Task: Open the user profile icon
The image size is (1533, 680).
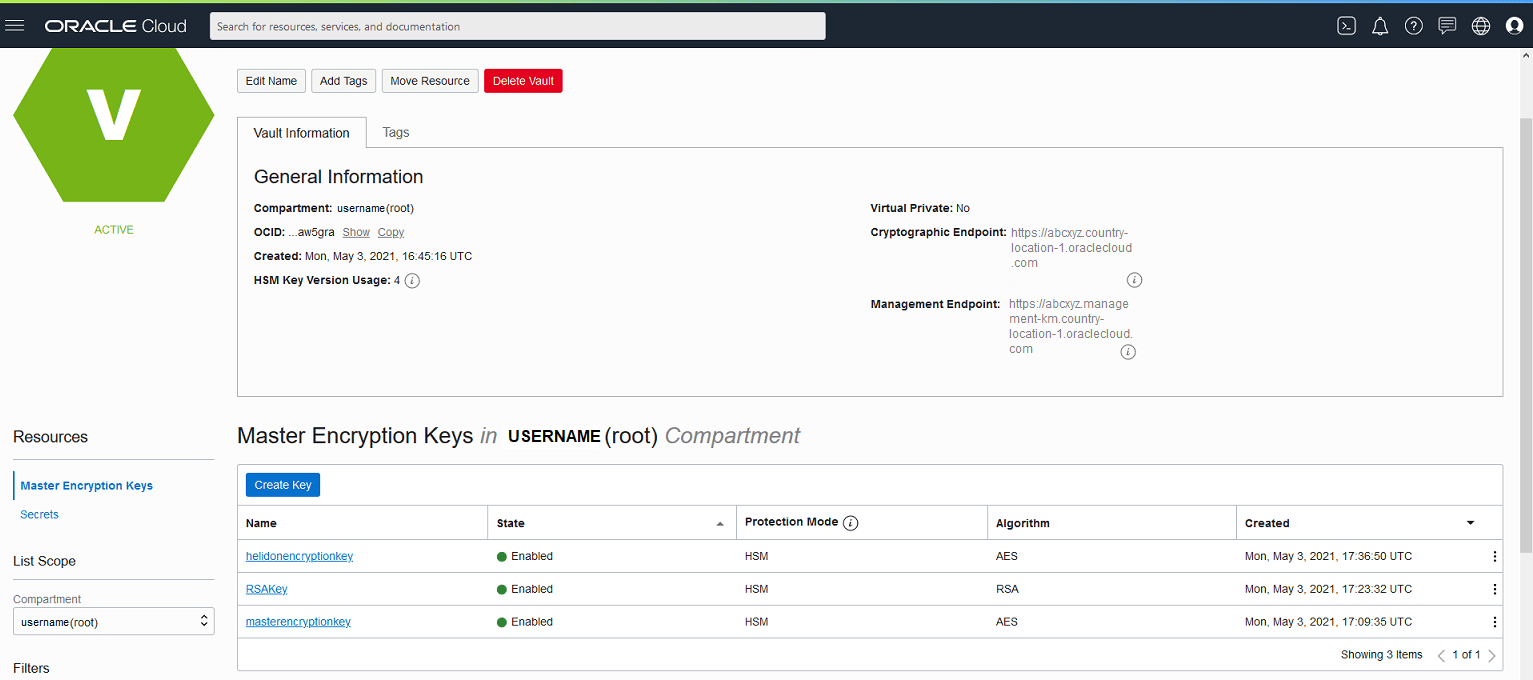Action: [x=1514, y=26]
